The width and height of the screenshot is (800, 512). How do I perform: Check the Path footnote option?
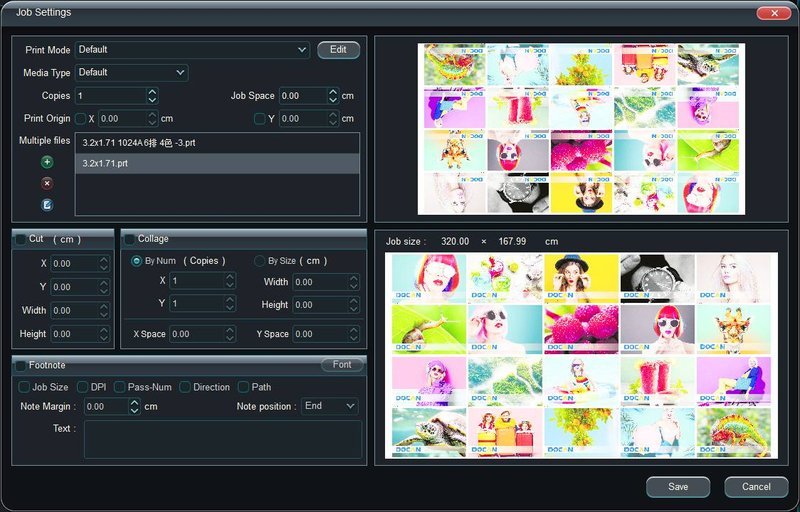click(x=243, y=387)
